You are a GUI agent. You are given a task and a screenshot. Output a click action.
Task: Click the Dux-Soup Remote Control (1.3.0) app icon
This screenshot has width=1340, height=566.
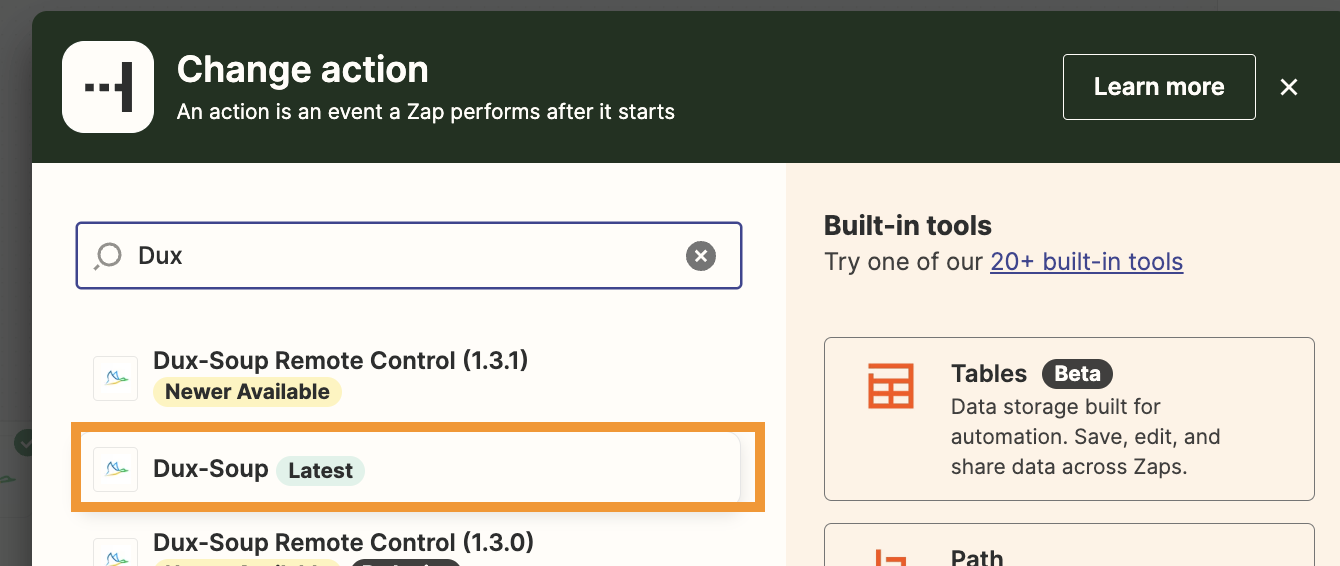click(115, 553)
